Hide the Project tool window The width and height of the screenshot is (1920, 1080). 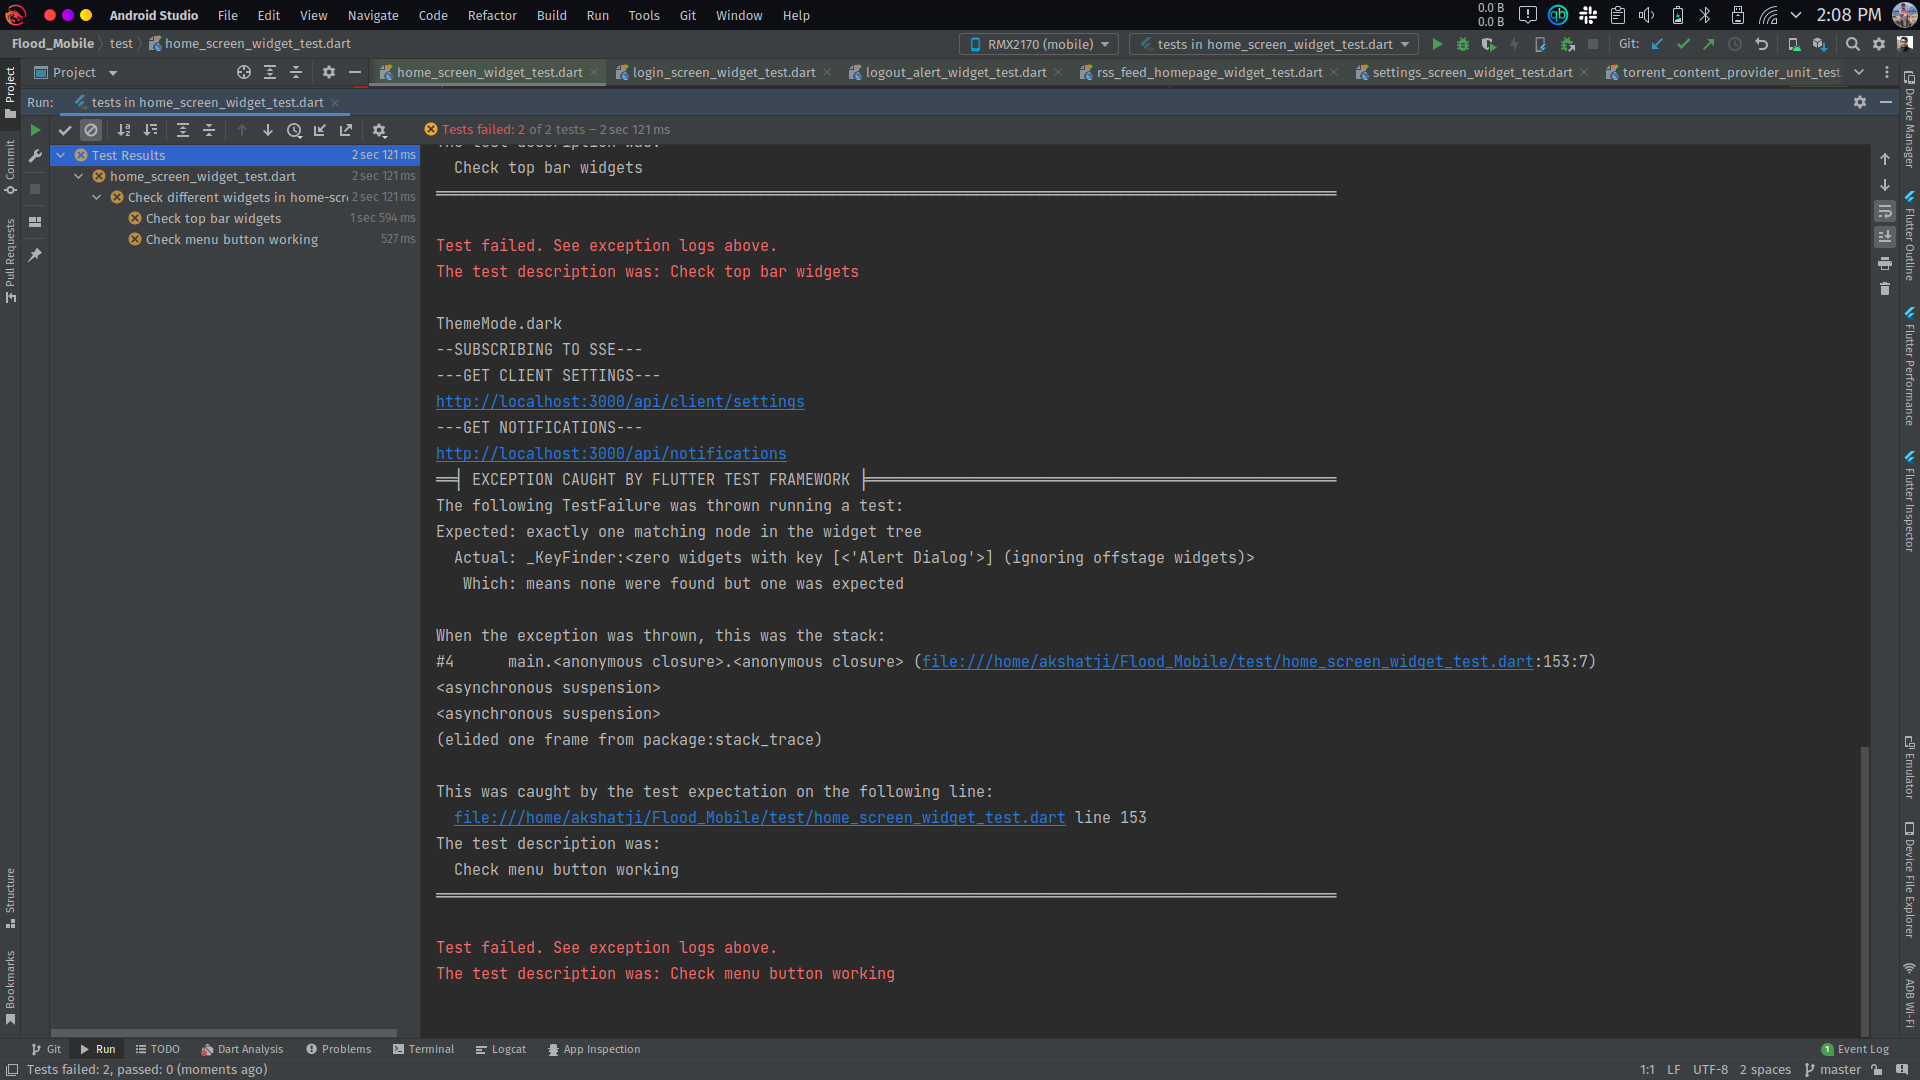(x=355, y=72)
